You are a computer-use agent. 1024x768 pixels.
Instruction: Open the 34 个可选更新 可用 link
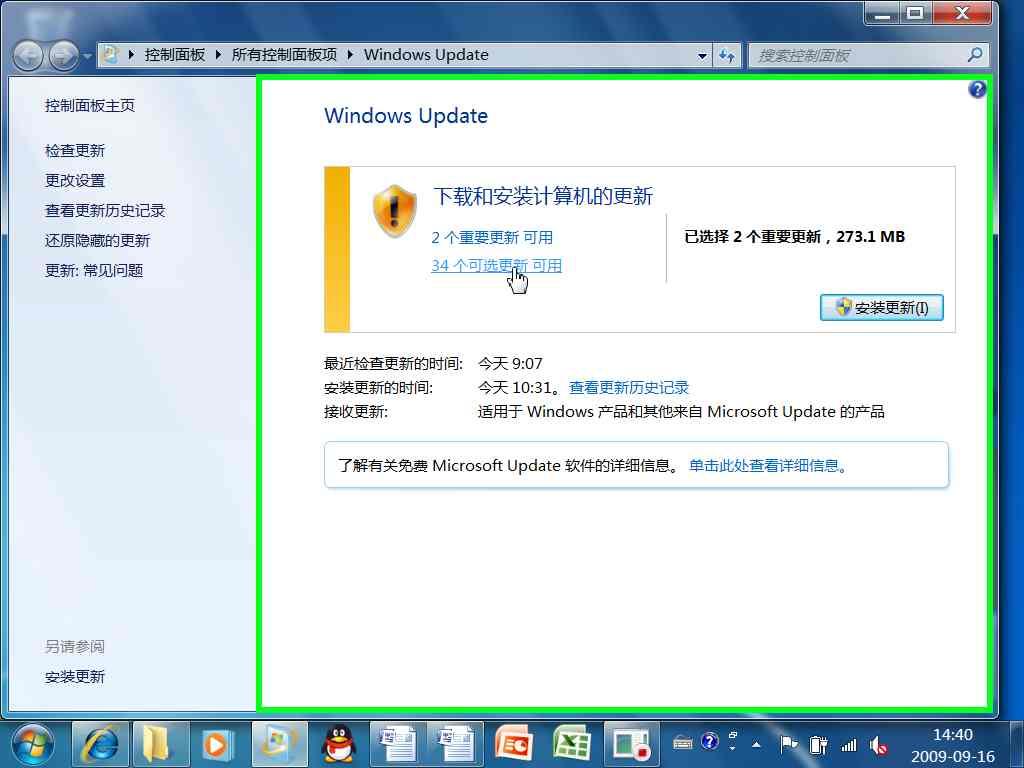tap(496, 265)
